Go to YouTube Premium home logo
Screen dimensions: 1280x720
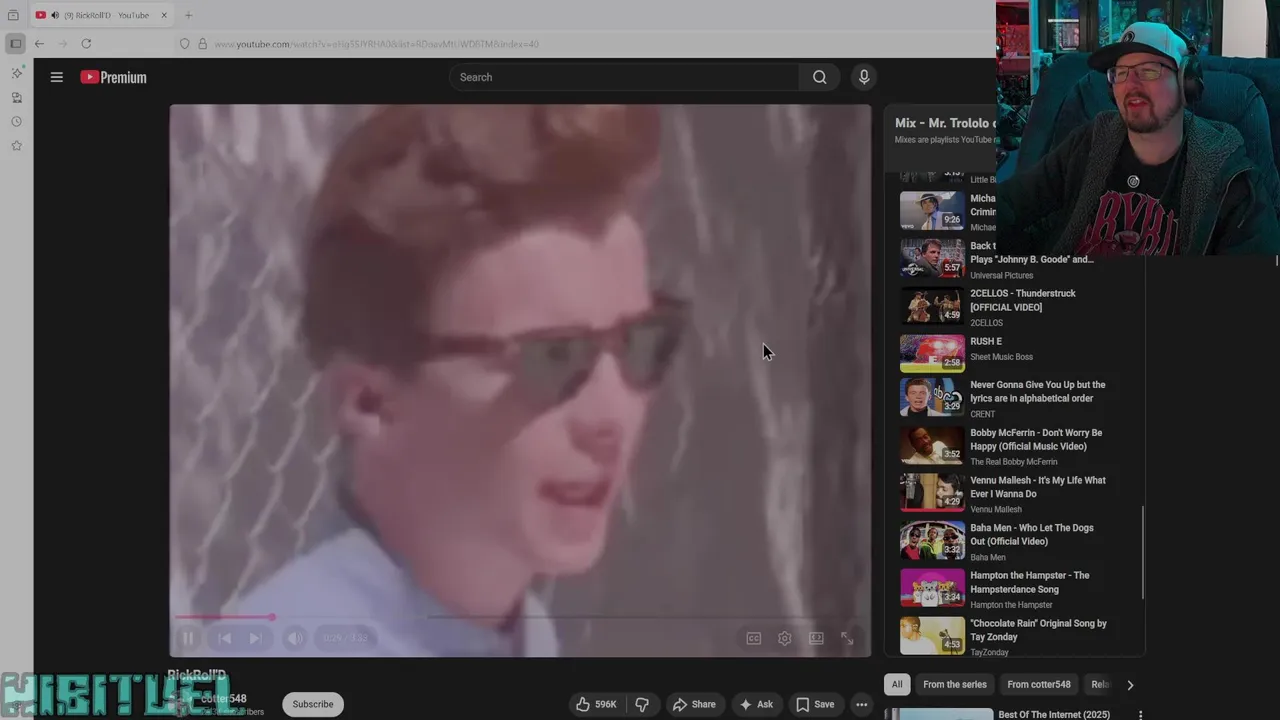(x=114, y=77)
